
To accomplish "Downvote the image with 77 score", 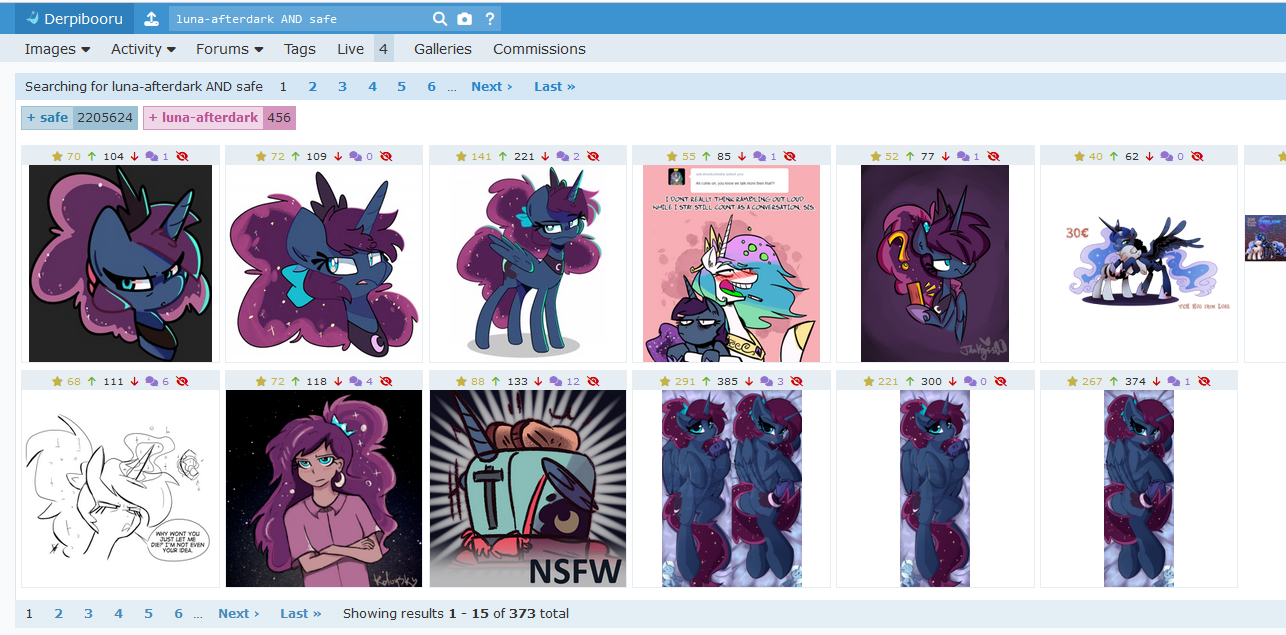I will coord(945,157).
